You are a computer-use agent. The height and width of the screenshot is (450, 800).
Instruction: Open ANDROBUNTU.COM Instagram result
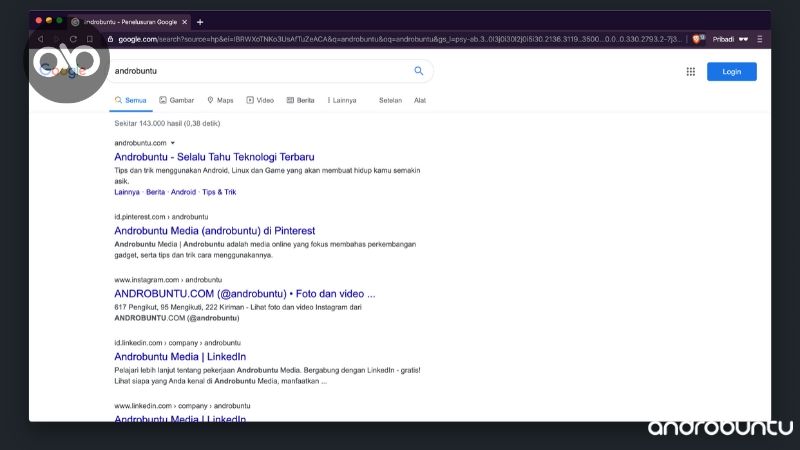[x=244, y=293]
